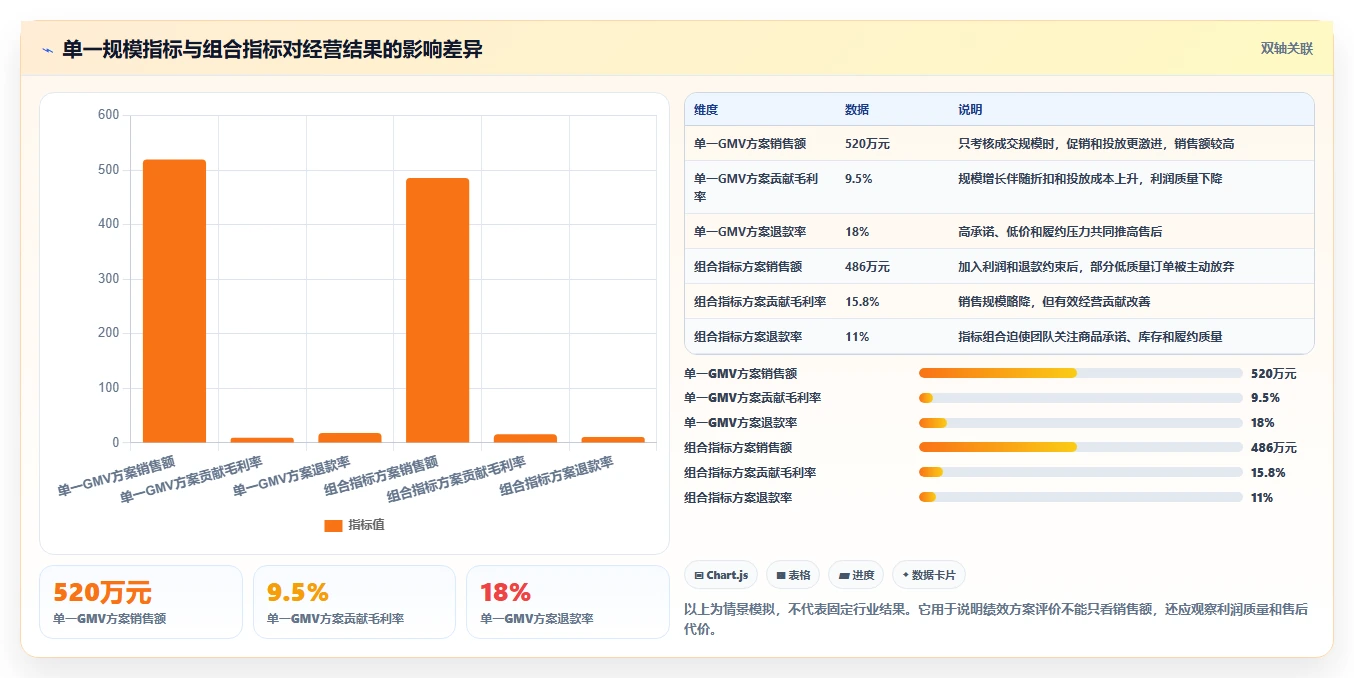Image resolution: width=1354 pixels, height=678 pixels.
Task: Click the 9.5% data card
Action: click(354, 602)
